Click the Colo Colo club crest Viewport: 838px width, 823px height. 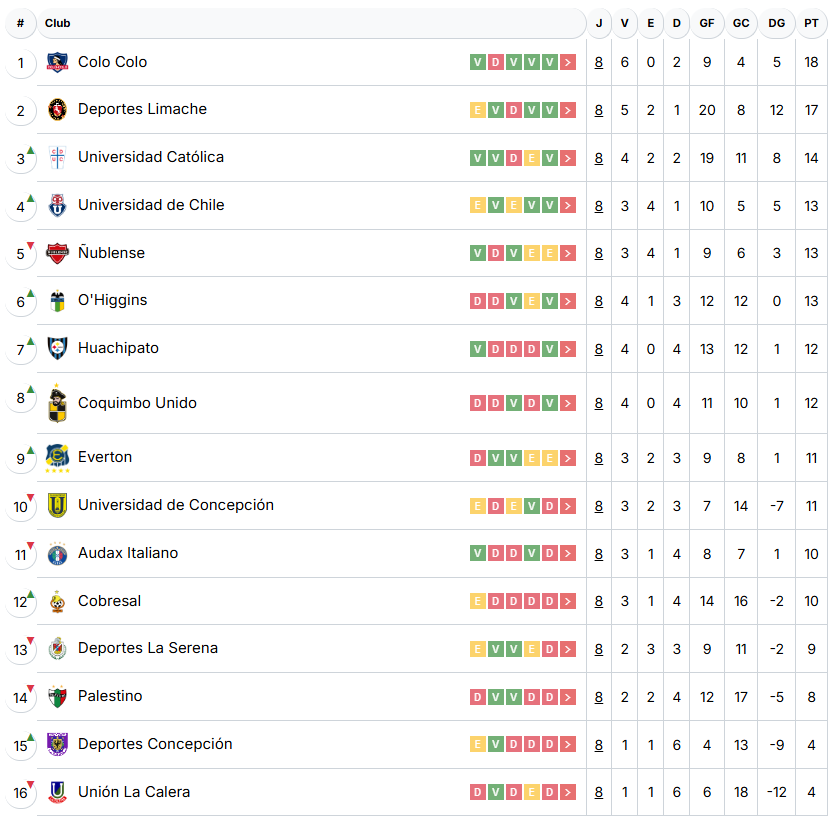tap(57, 62)
